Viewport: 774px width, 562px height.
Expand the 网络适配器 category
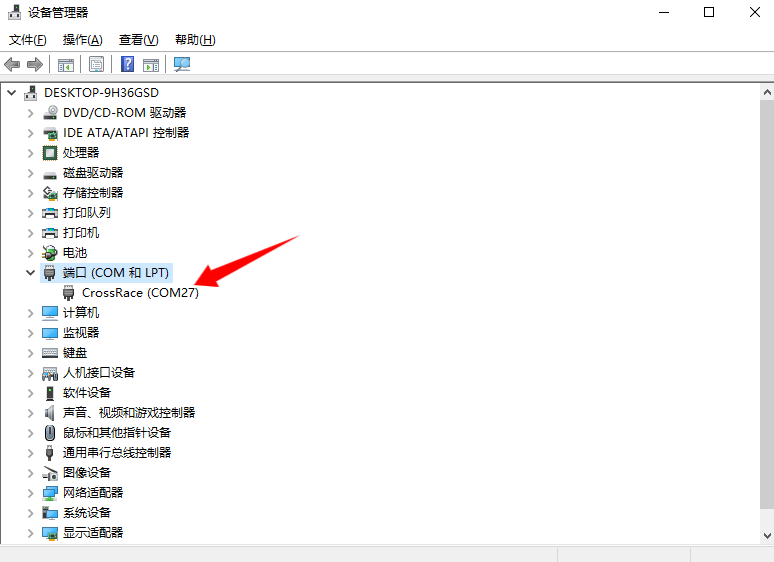pos(31,492)
